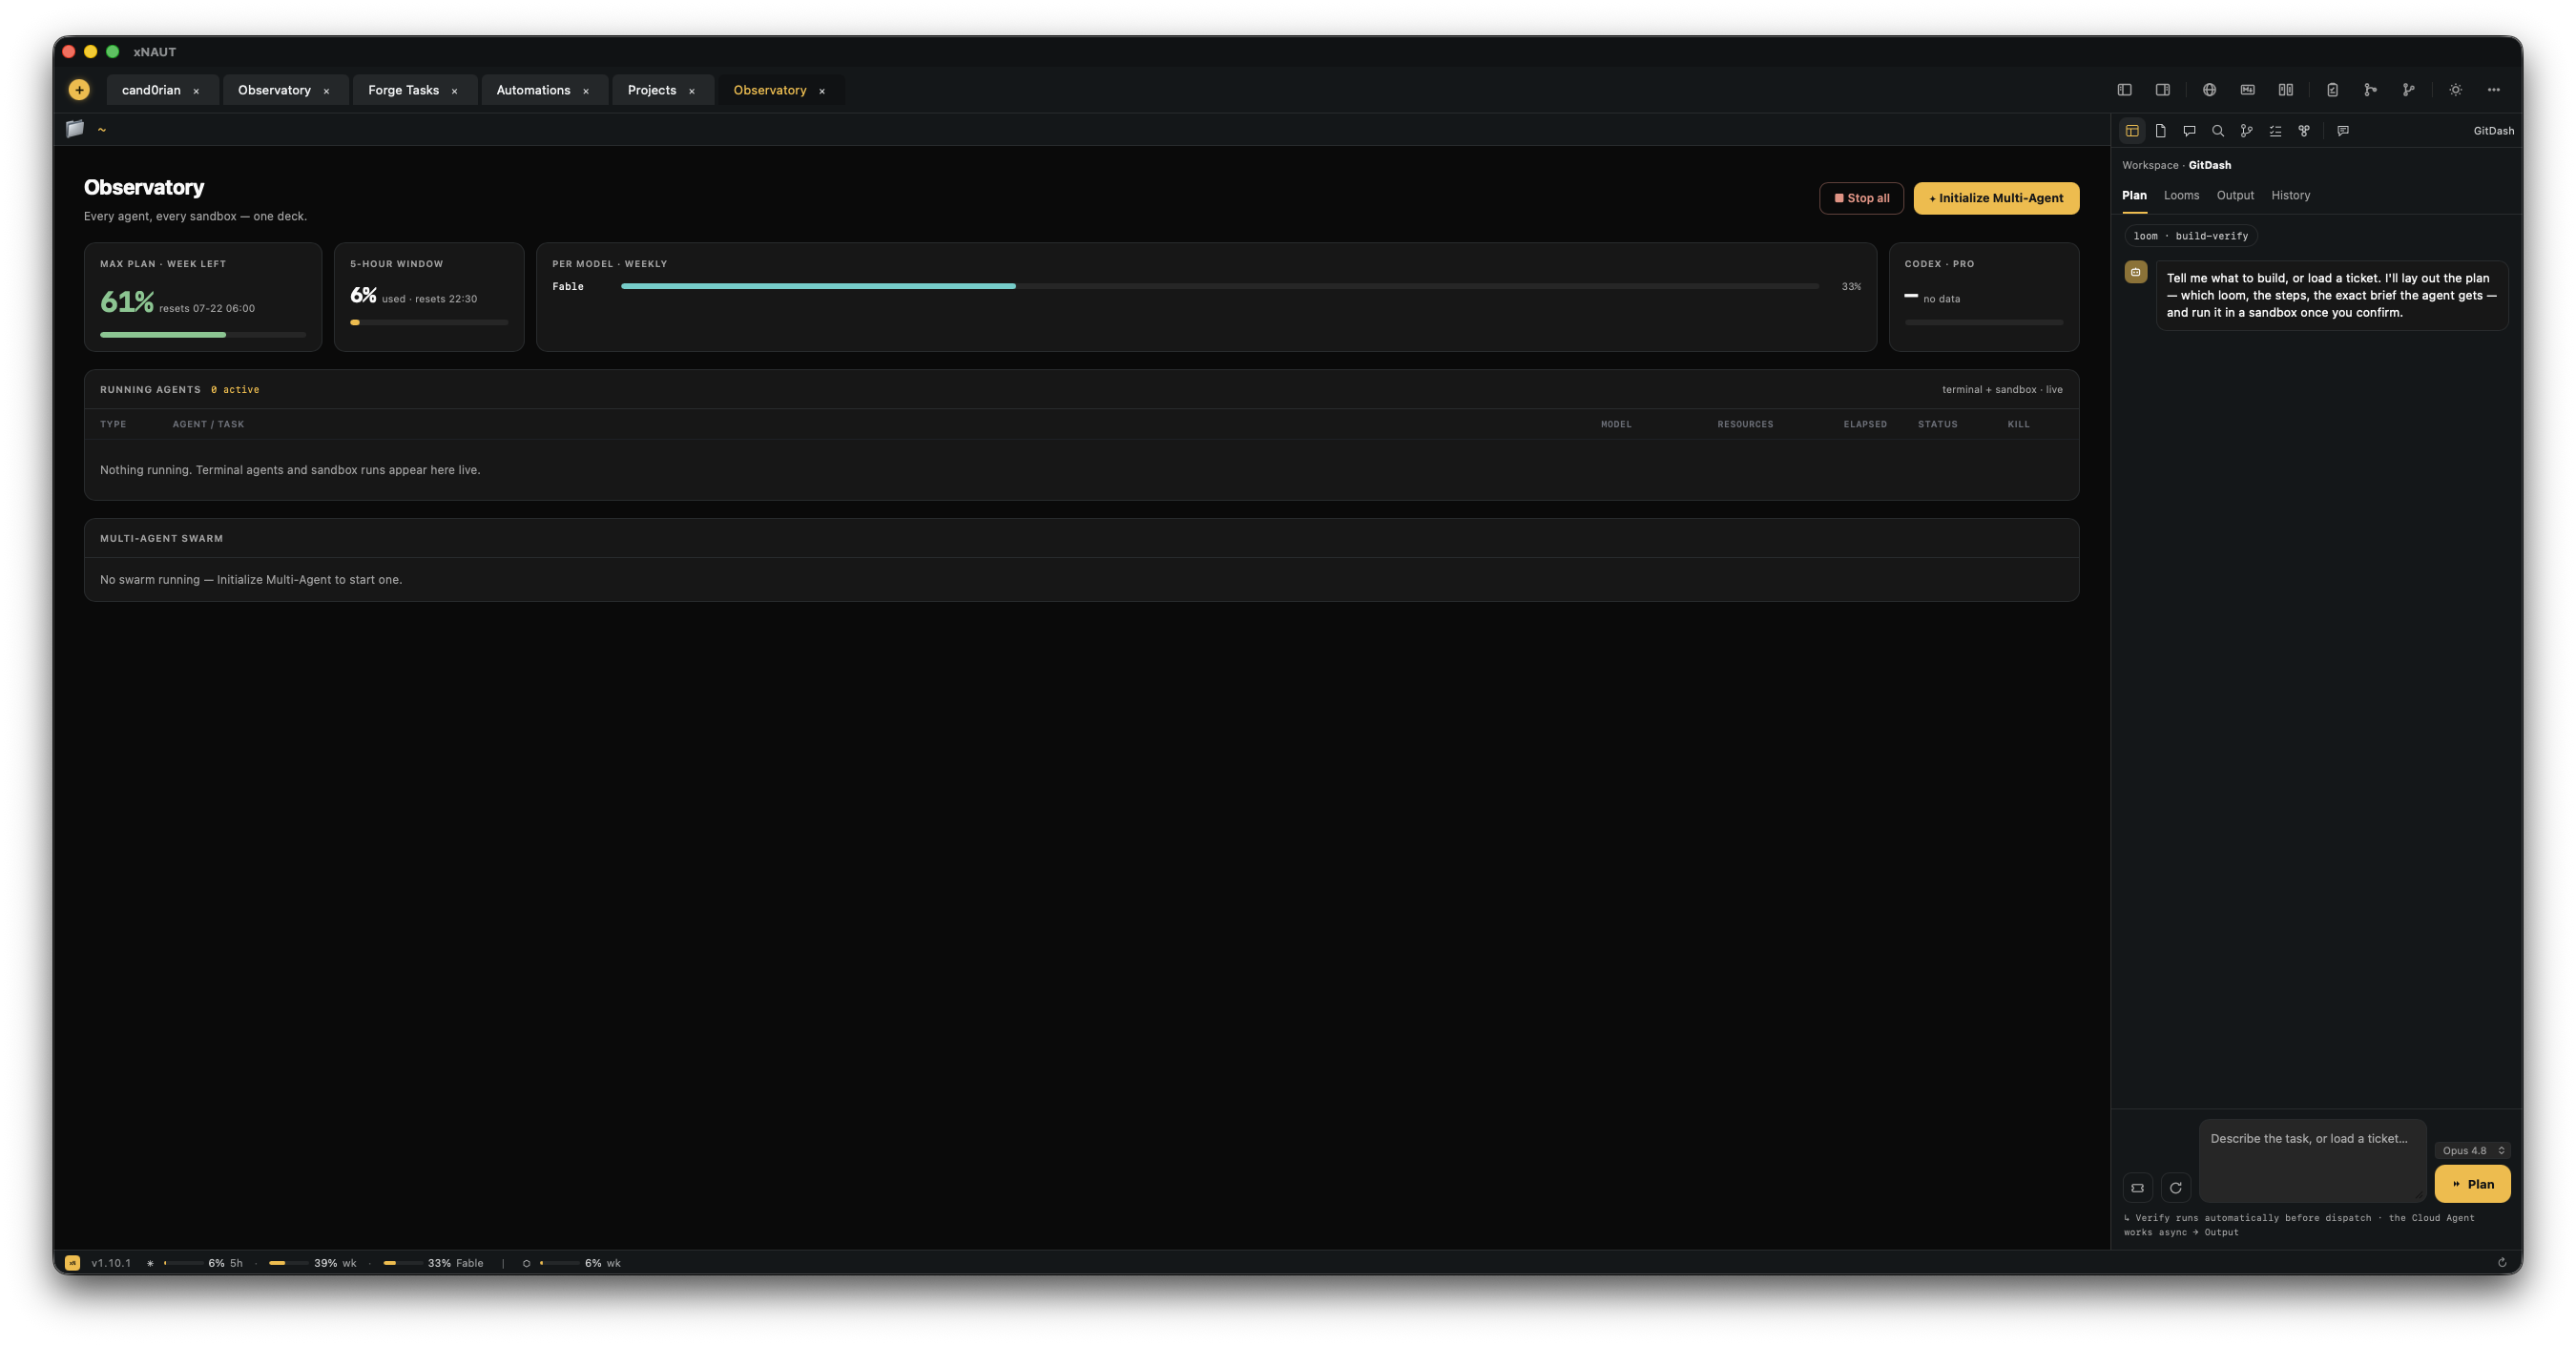
Task: Click the yellow Plan button
Action: tap(2472, 1184)
